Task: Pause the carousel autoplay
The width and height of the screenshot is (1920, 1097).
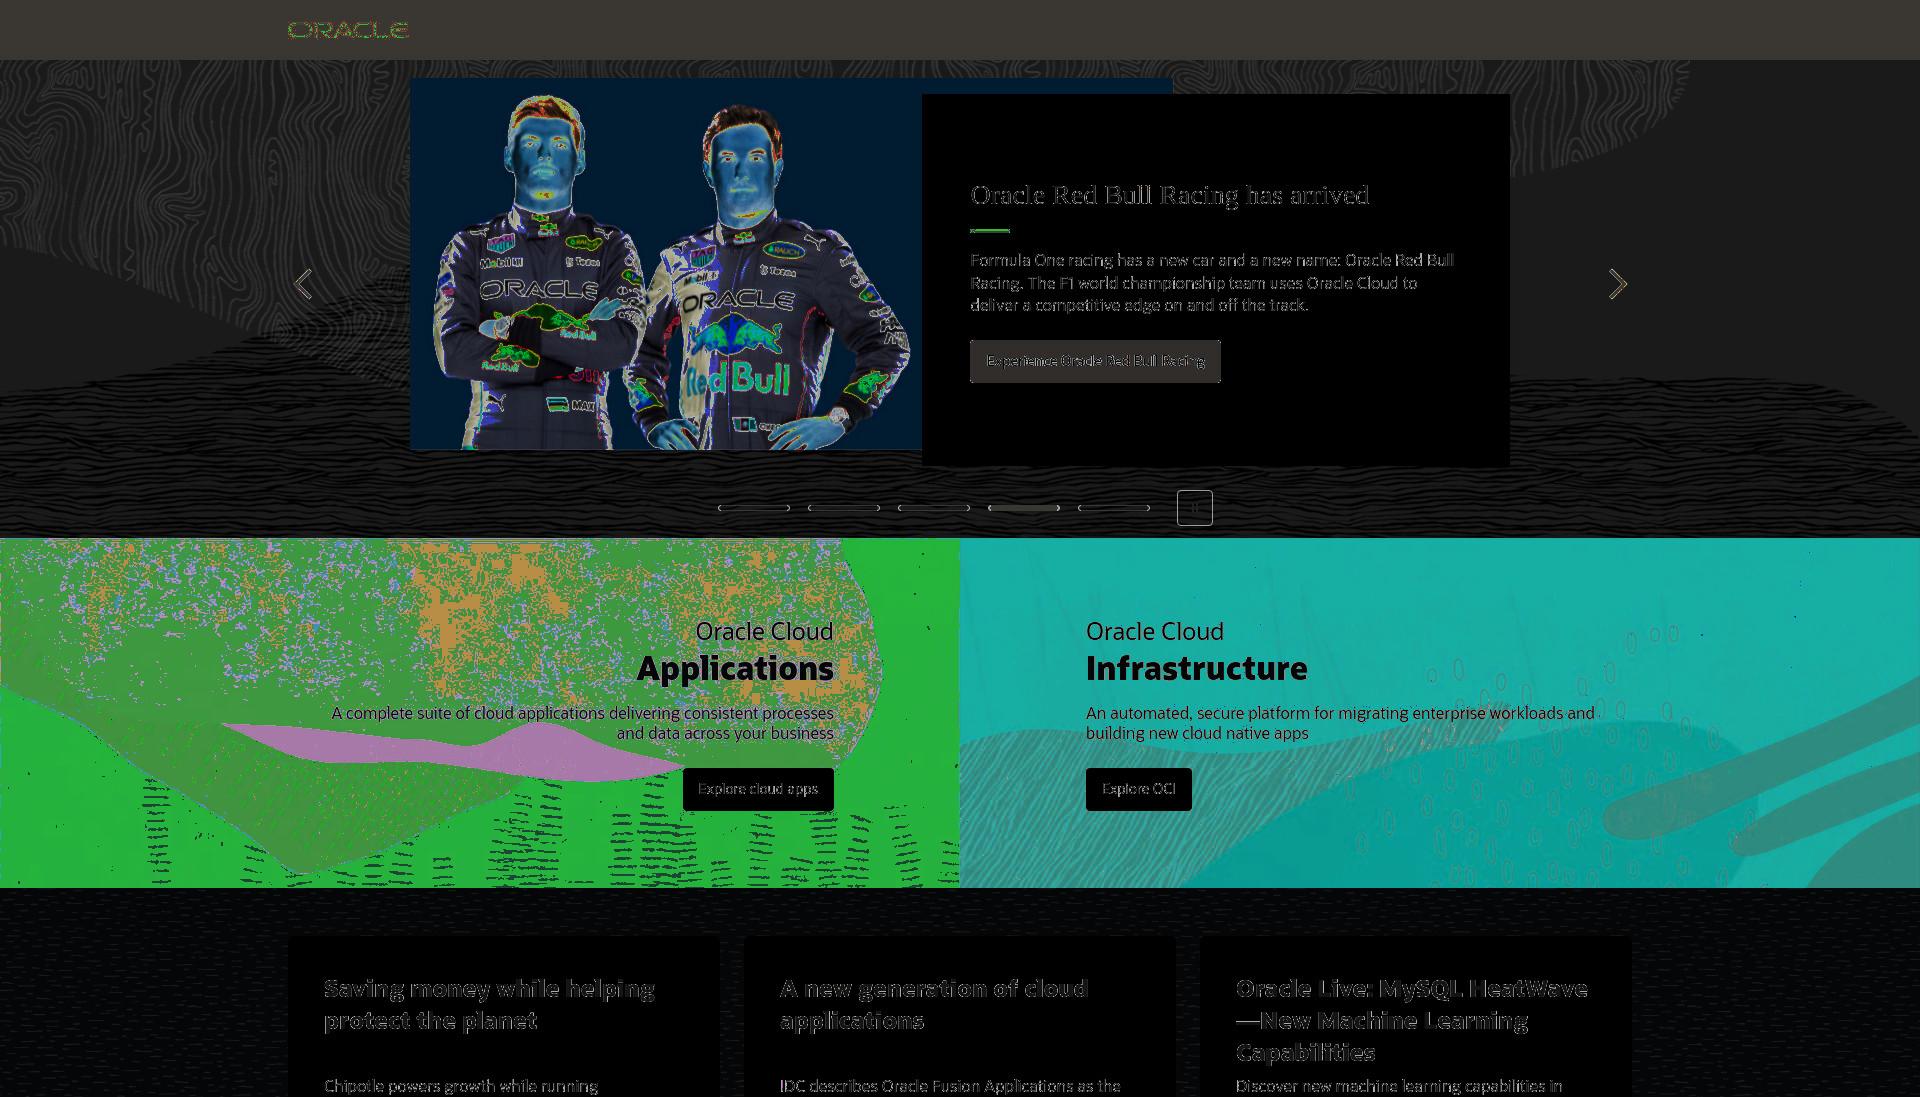Action: [1194, 508]
